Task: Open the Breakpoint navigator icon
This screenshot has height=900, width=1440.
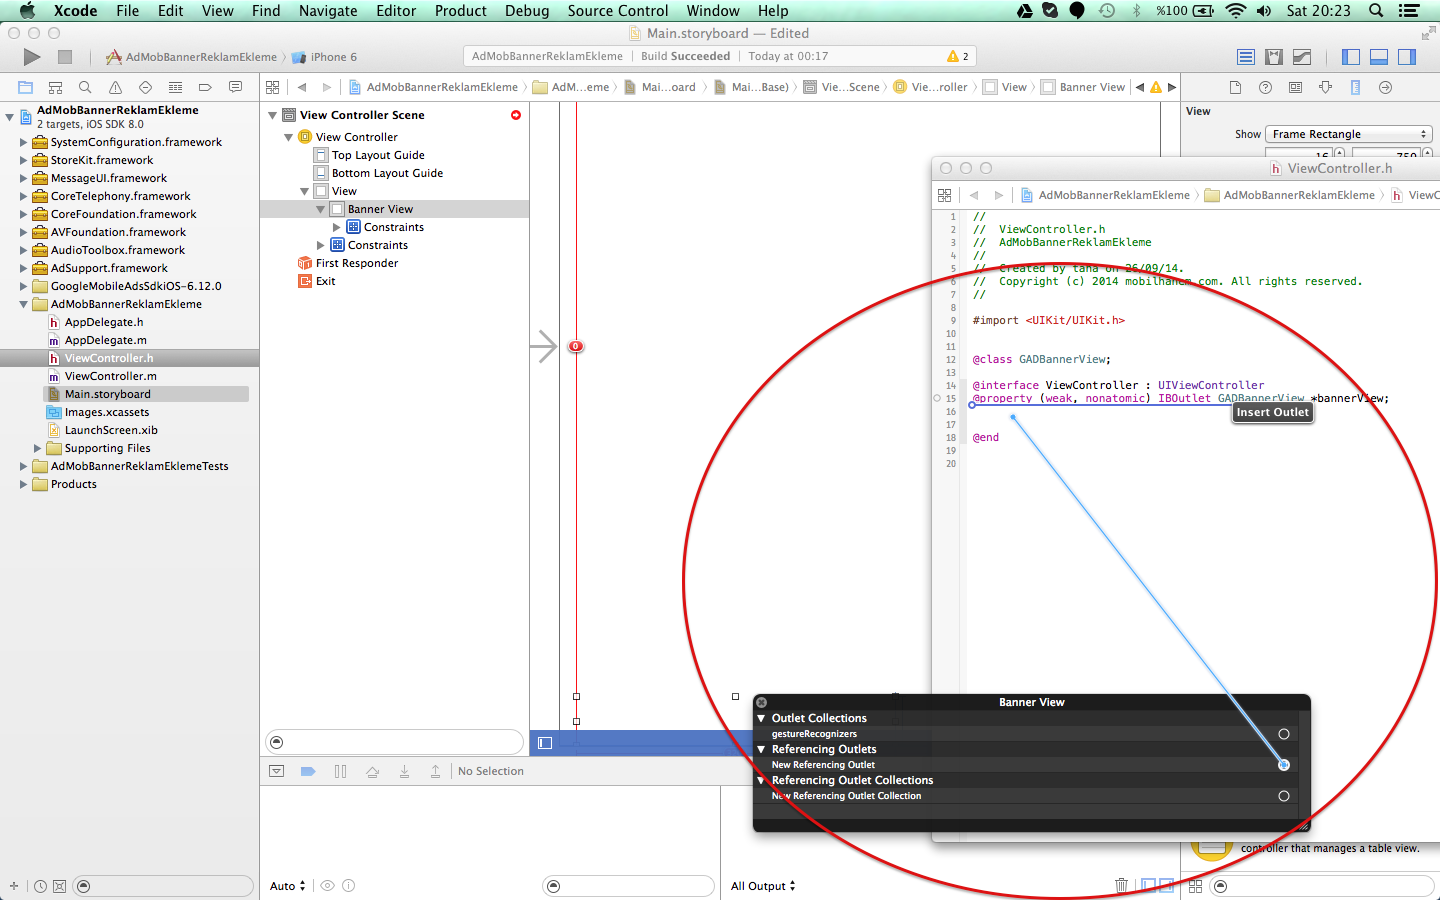Action: pyautogui.click(x=205, y=87)
